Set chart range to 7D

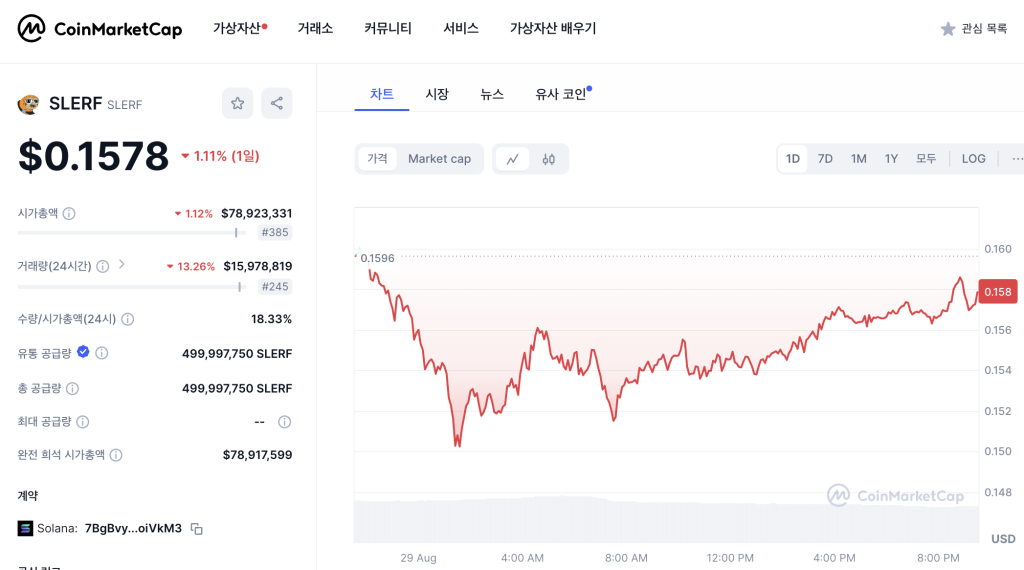[825, 159]
